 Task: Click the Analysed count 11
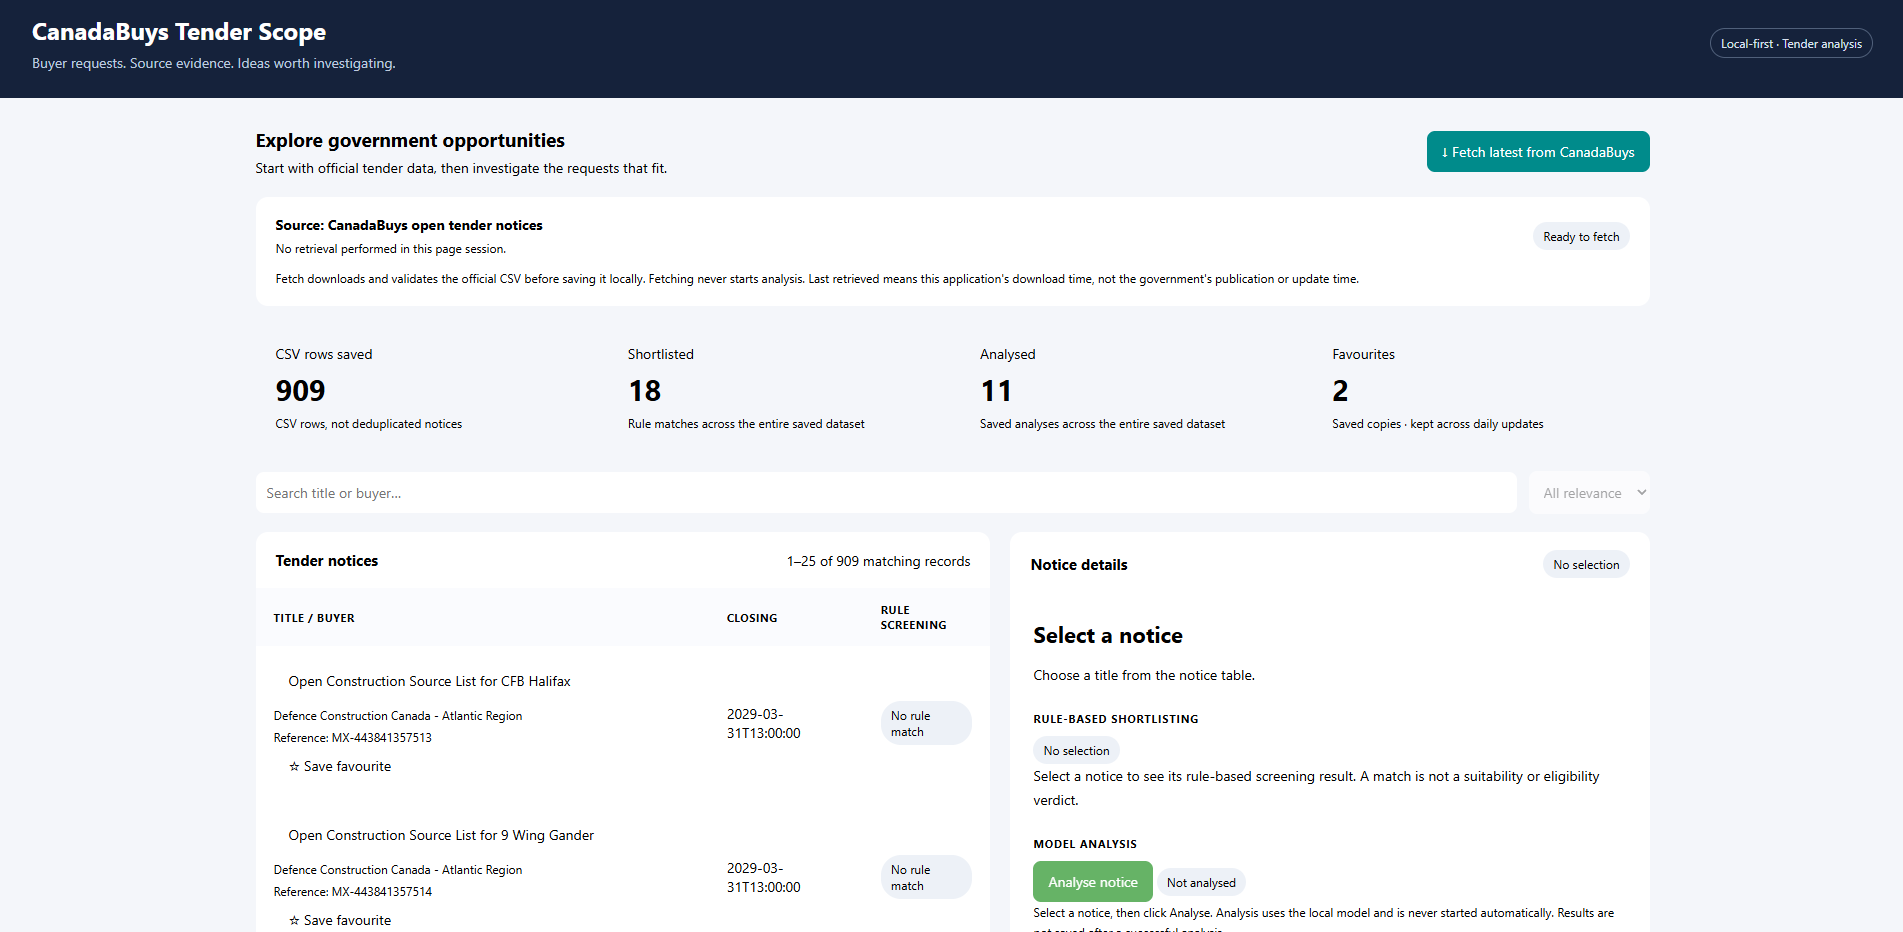(x=996, y=391)
